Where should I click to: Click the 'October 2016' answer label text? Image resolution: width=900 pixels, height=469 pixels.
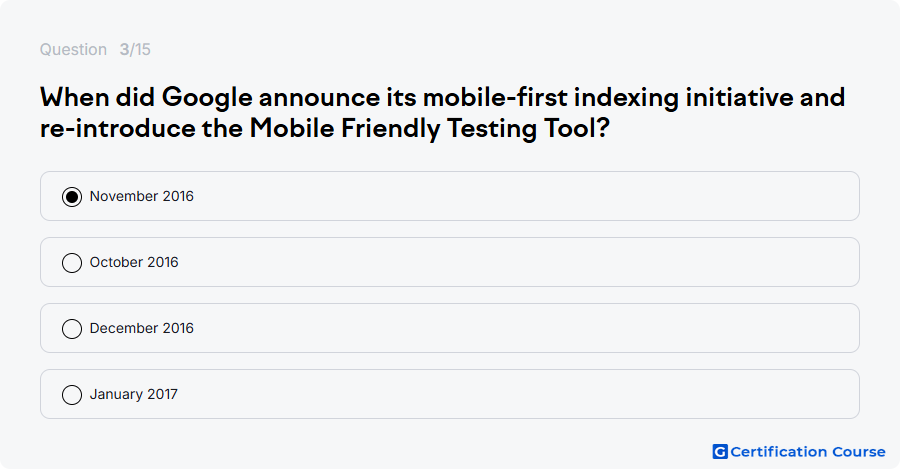(x=134, y=262)
